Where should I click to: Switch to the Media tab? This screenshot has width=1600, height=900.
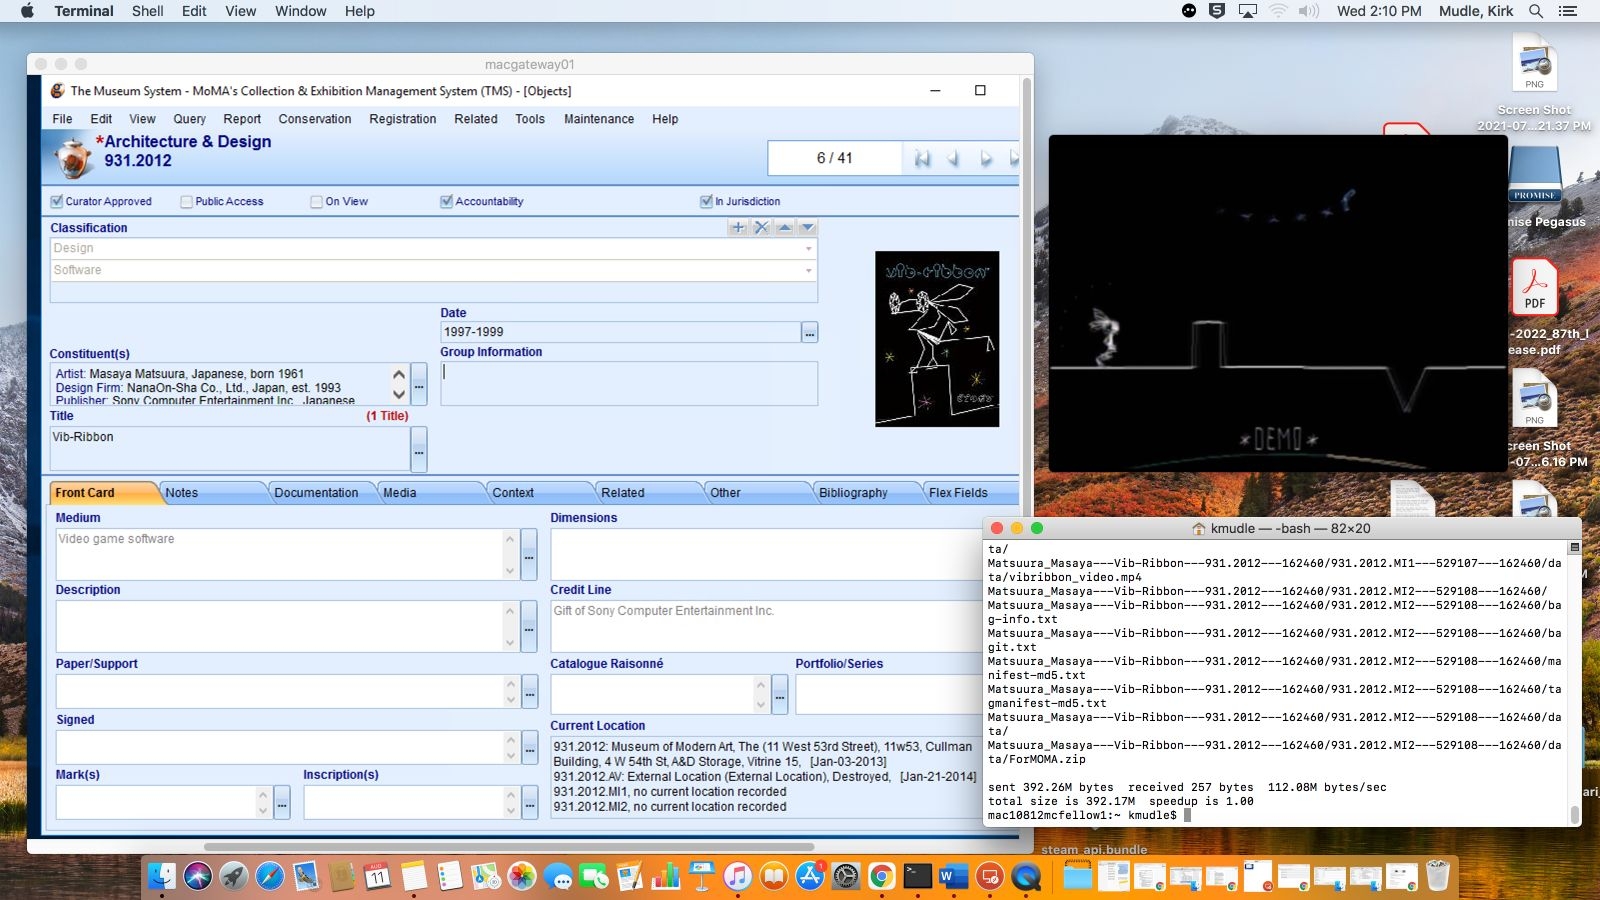pos(400,493)
